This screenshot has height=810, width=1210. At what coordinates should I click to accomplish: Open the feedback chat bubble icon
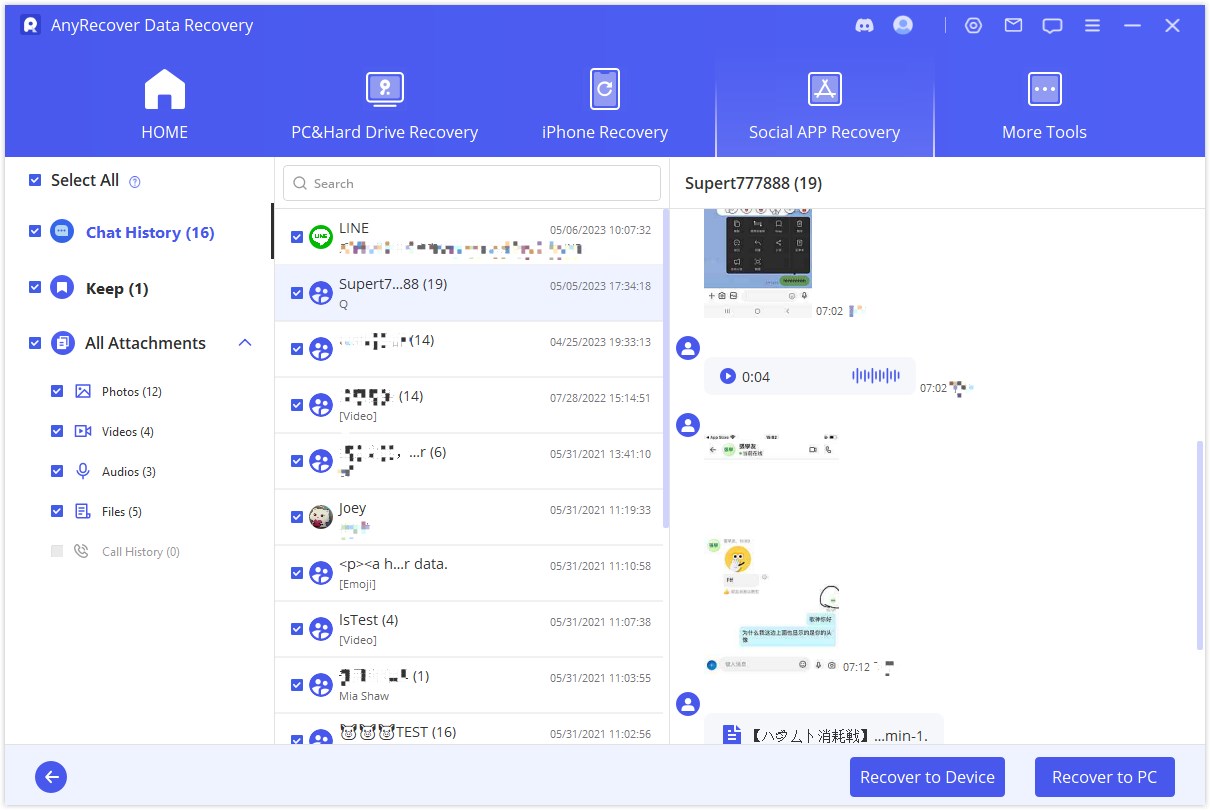point(1052,26)
